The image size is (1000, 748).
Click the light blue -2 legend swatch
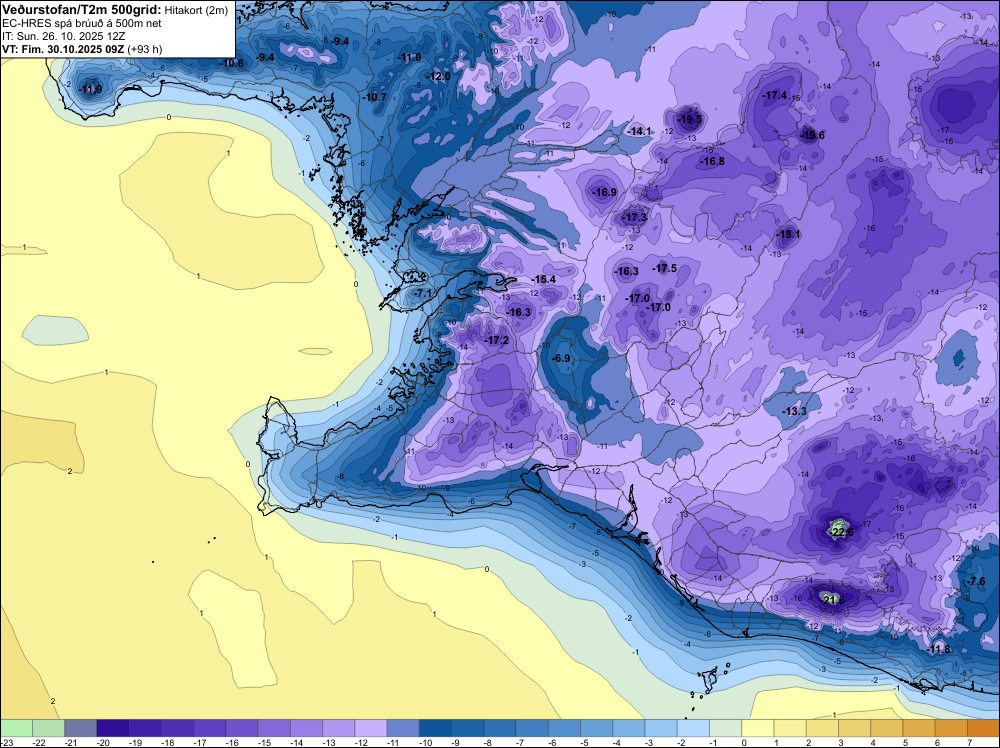coord(693,728)
